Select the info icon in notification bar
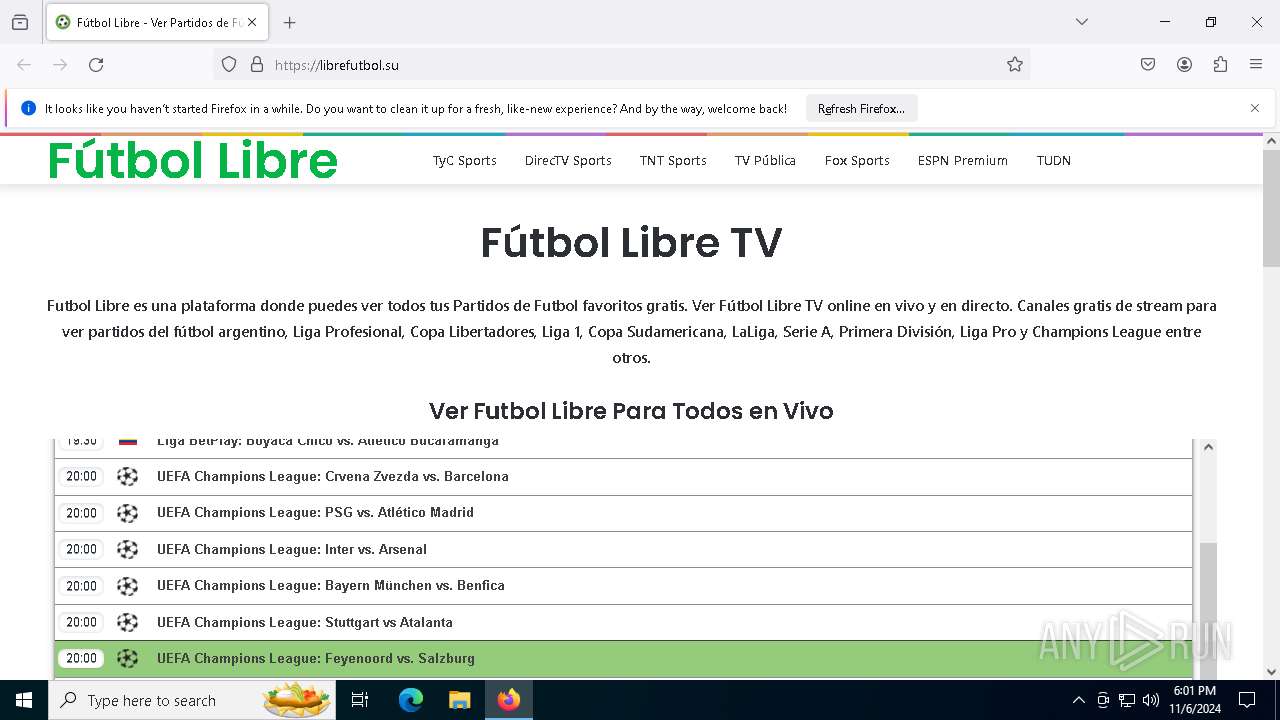The image size is (1280, 720). click(x=28, y=108)
